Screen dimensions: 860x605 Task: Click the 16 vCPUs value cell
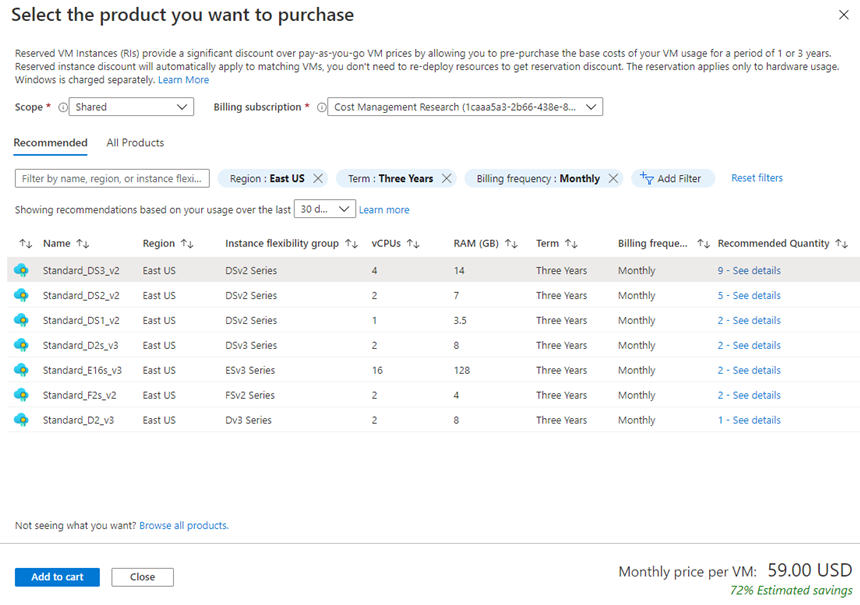click(x=377, y=370)
